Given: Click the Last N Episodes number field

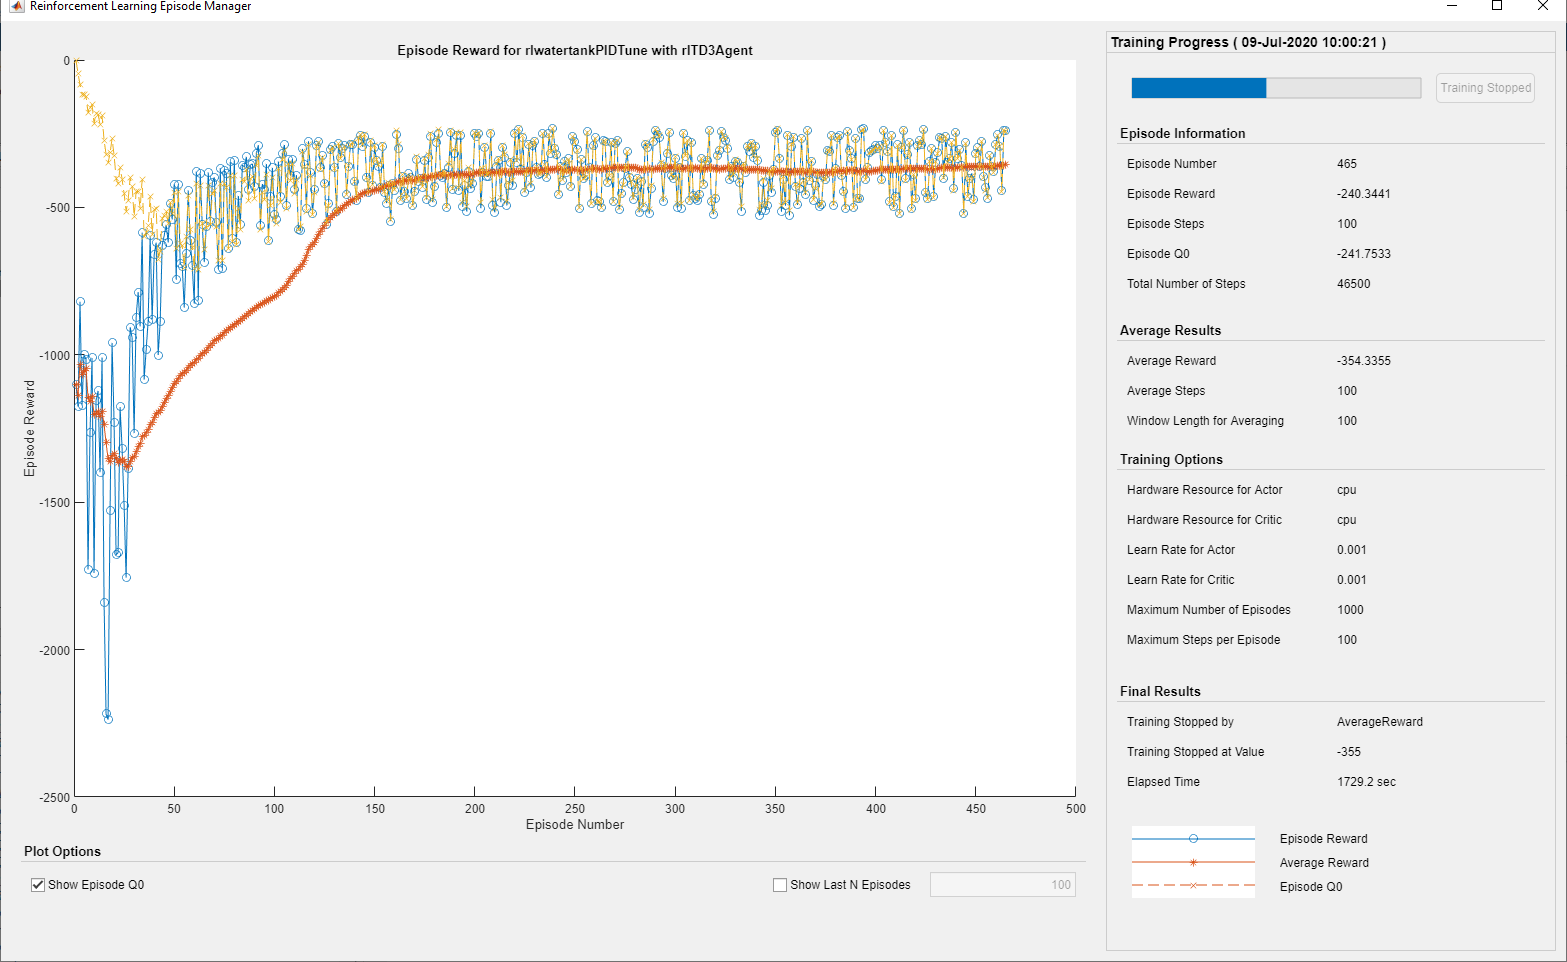Looking at the screenshot, I should pyautogui.click(x=1002, y=885).
